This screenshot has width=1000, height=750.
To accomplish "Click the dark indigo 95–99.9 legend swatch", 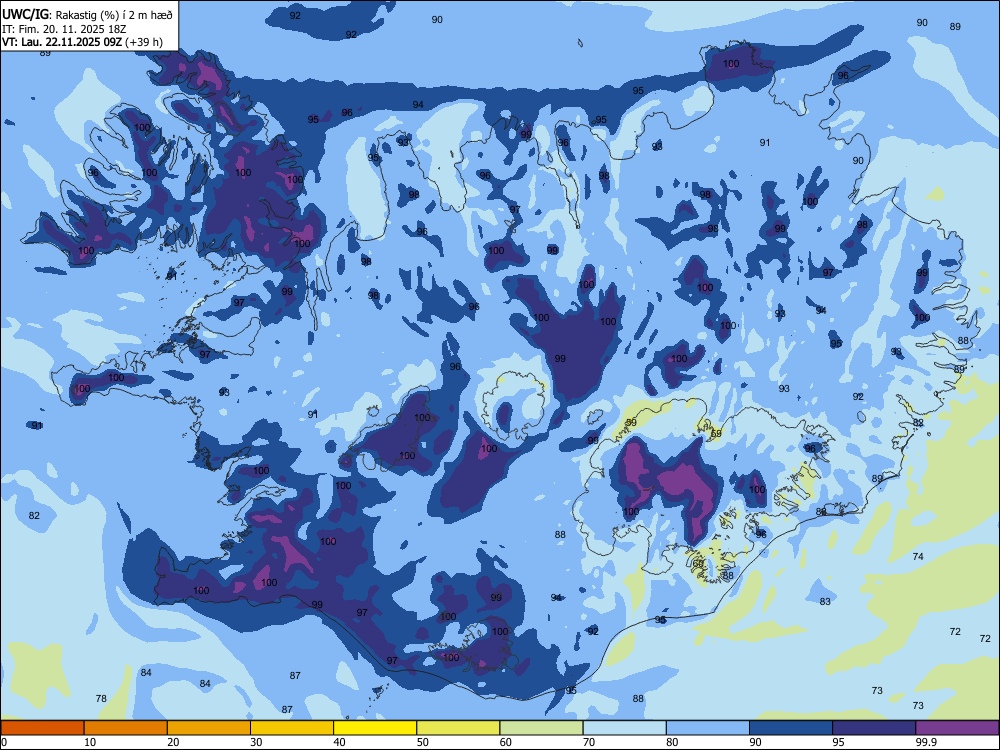I will click(x=874, y=728).
